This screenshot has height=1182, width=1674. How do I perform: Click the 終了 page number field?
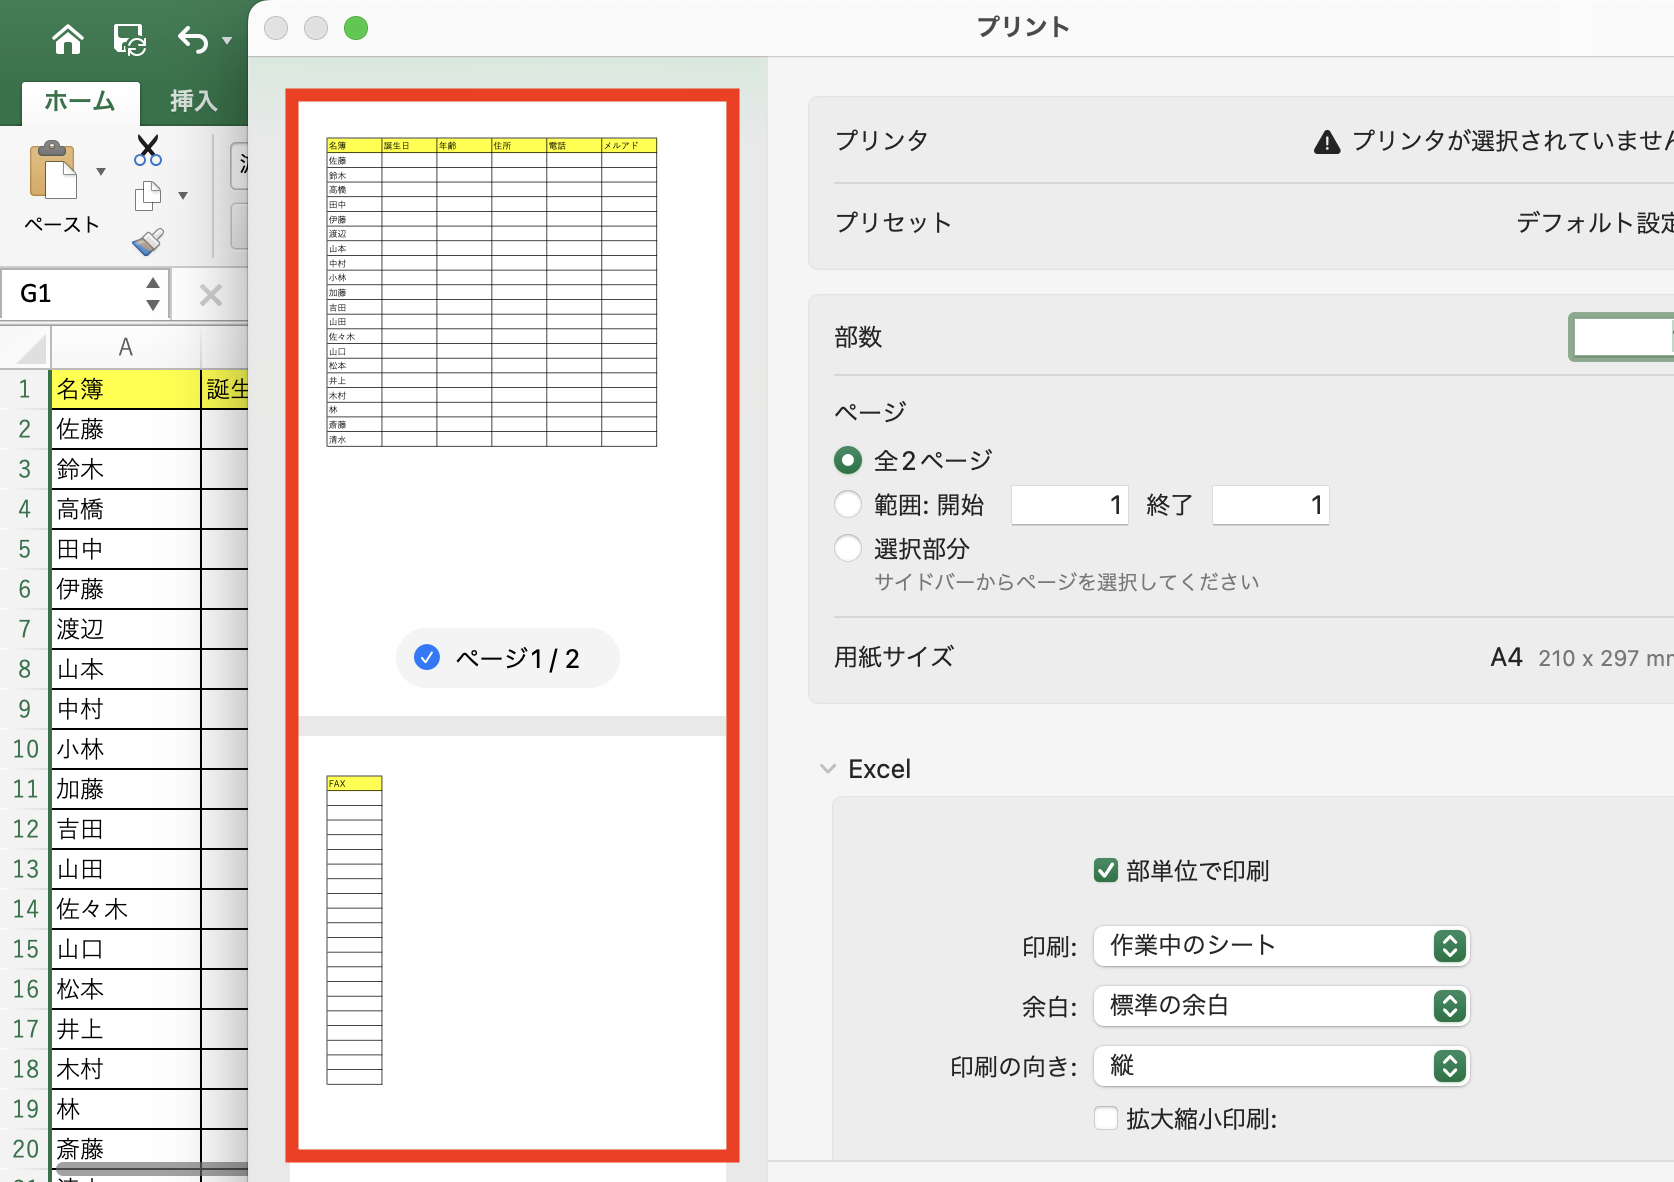[x=1269, y=505]
